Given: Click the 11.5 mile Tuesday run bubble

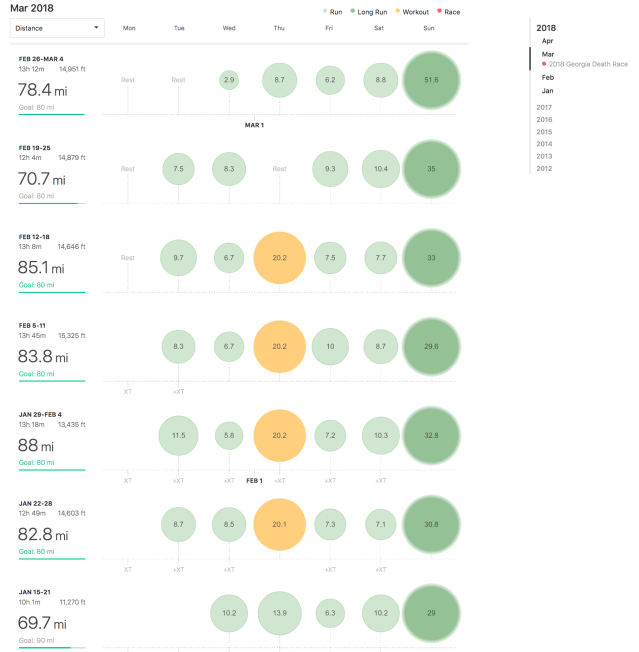Looking at the screenshot, I should click(x=179, y=436).
